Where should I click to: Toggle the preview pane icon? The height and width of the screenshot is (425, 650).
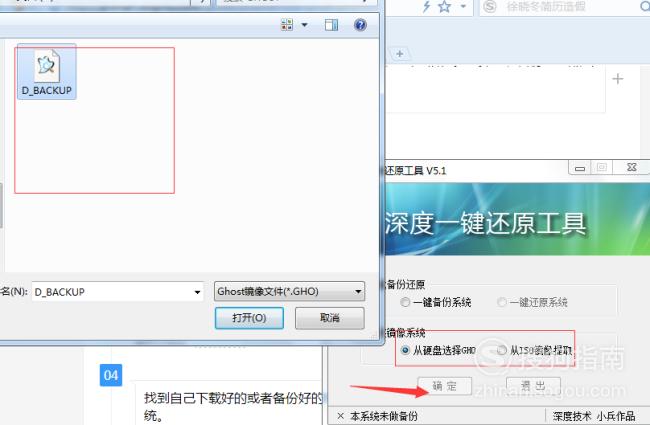[331, 25]
